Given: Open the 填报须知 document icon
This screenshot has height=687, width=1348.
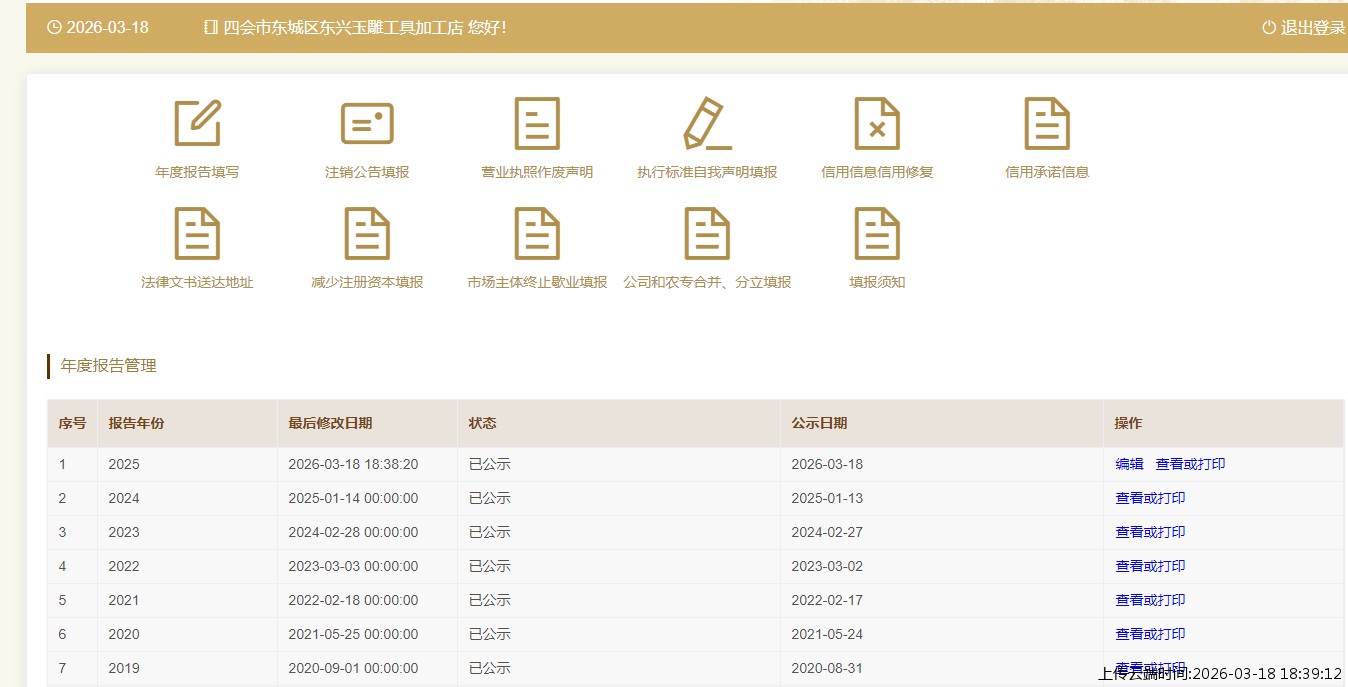Looking at the screenshot, I should (x=877, y=234).
